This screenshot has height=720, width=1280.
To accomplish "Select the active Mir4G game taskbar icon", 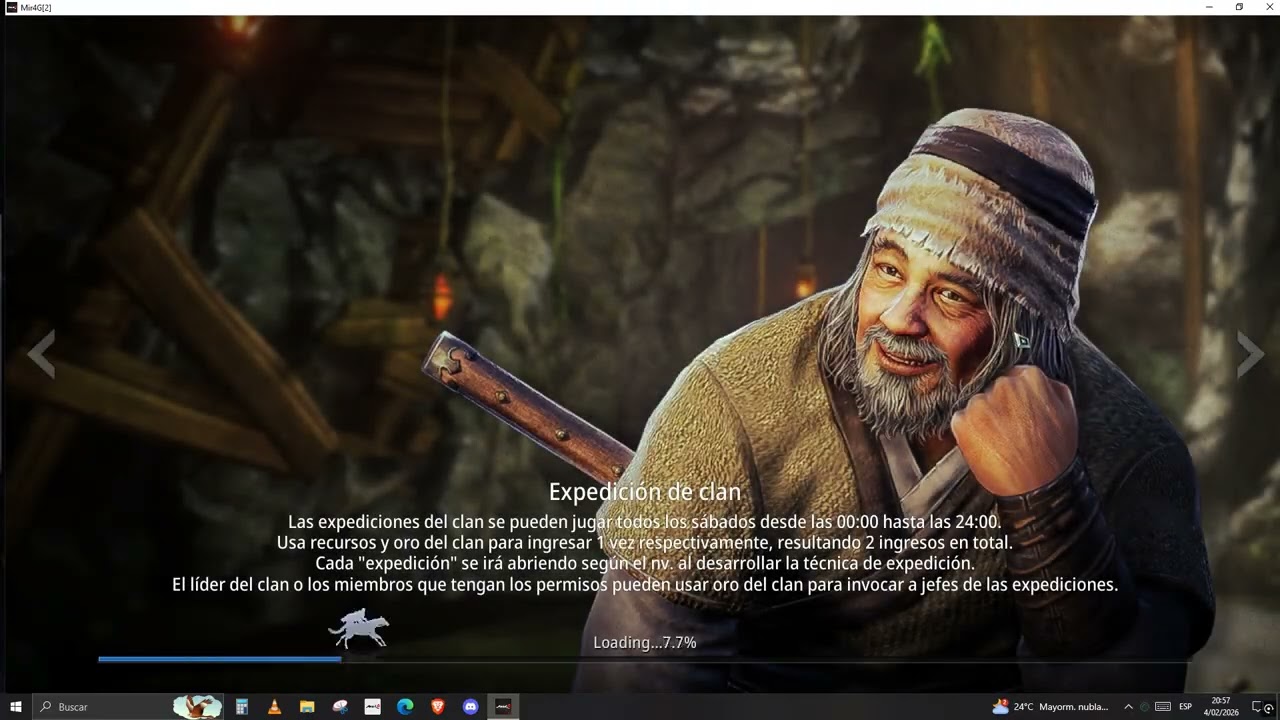I will (503, 707).
